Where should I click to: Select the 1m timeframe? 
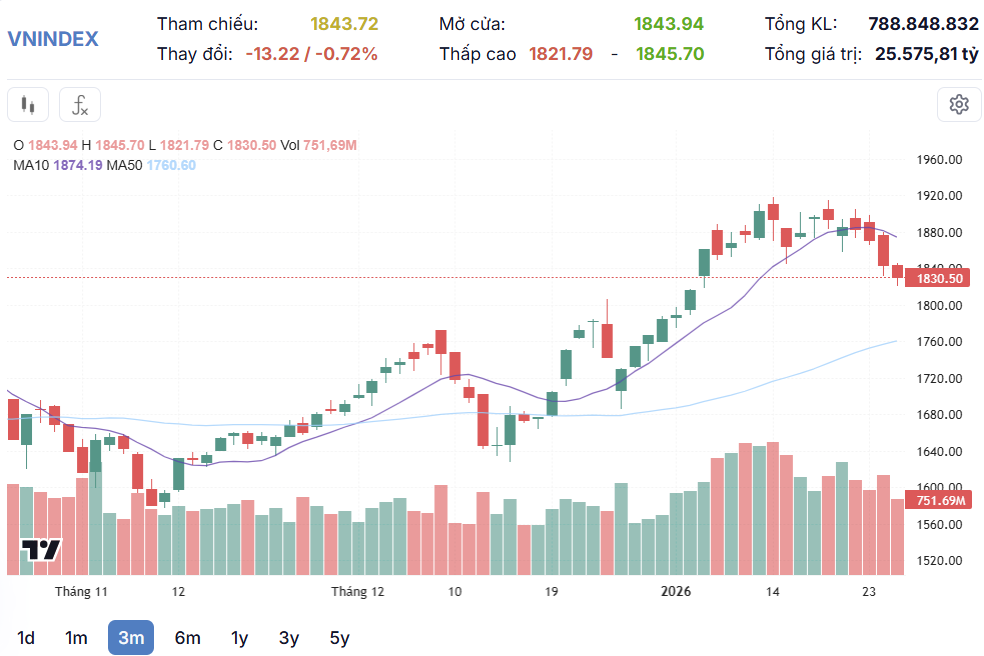click(76, 638)
